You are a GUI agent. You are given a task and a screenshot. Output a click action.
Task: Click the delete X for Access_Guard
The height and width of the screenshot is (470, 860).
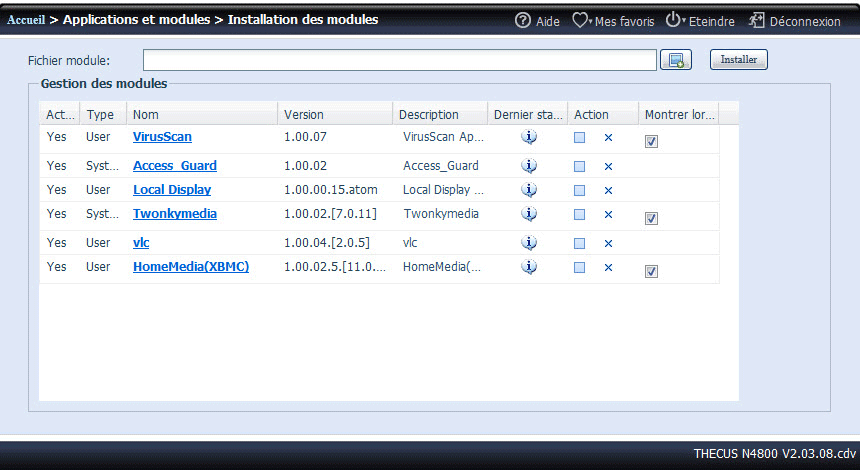(x=607, y=166)
